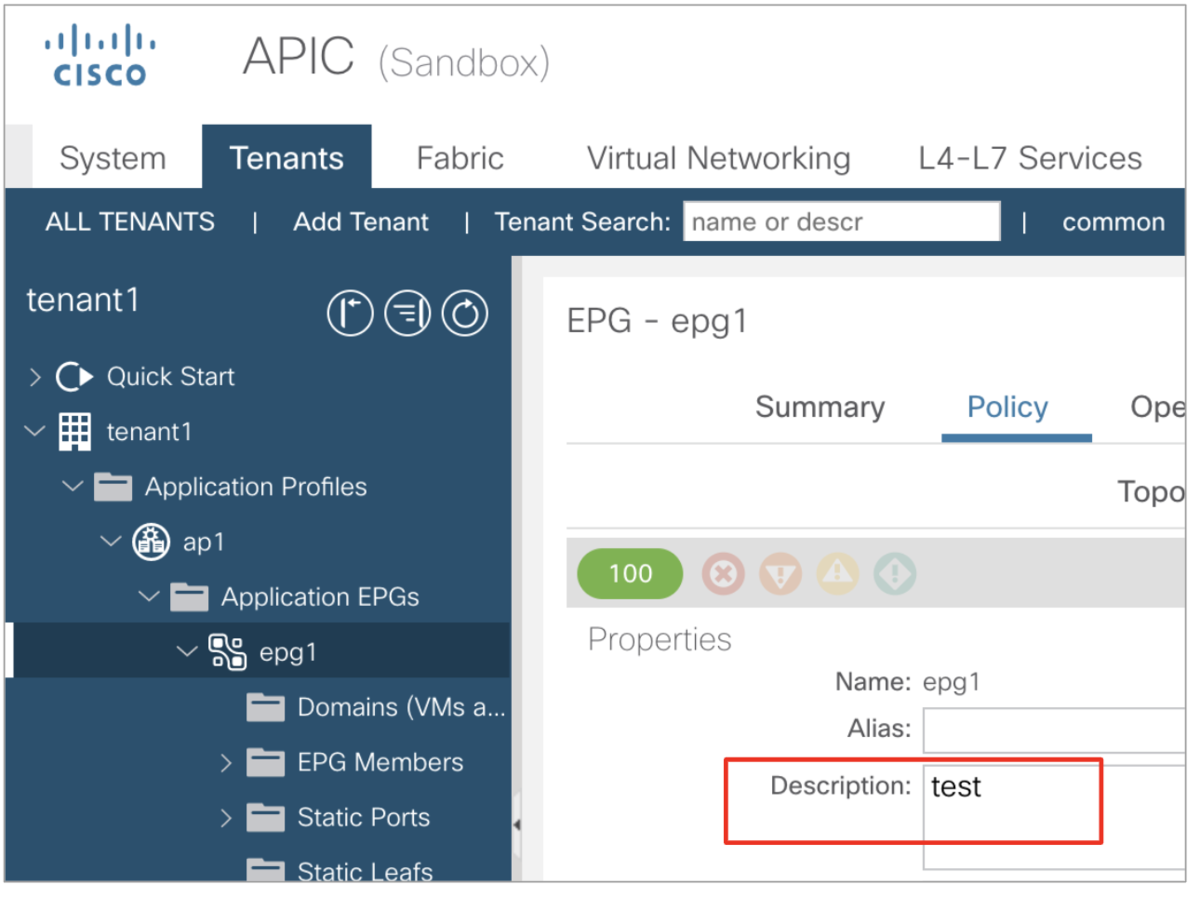
Task: Collapse the epg1 node
Action: pos(187,652)
